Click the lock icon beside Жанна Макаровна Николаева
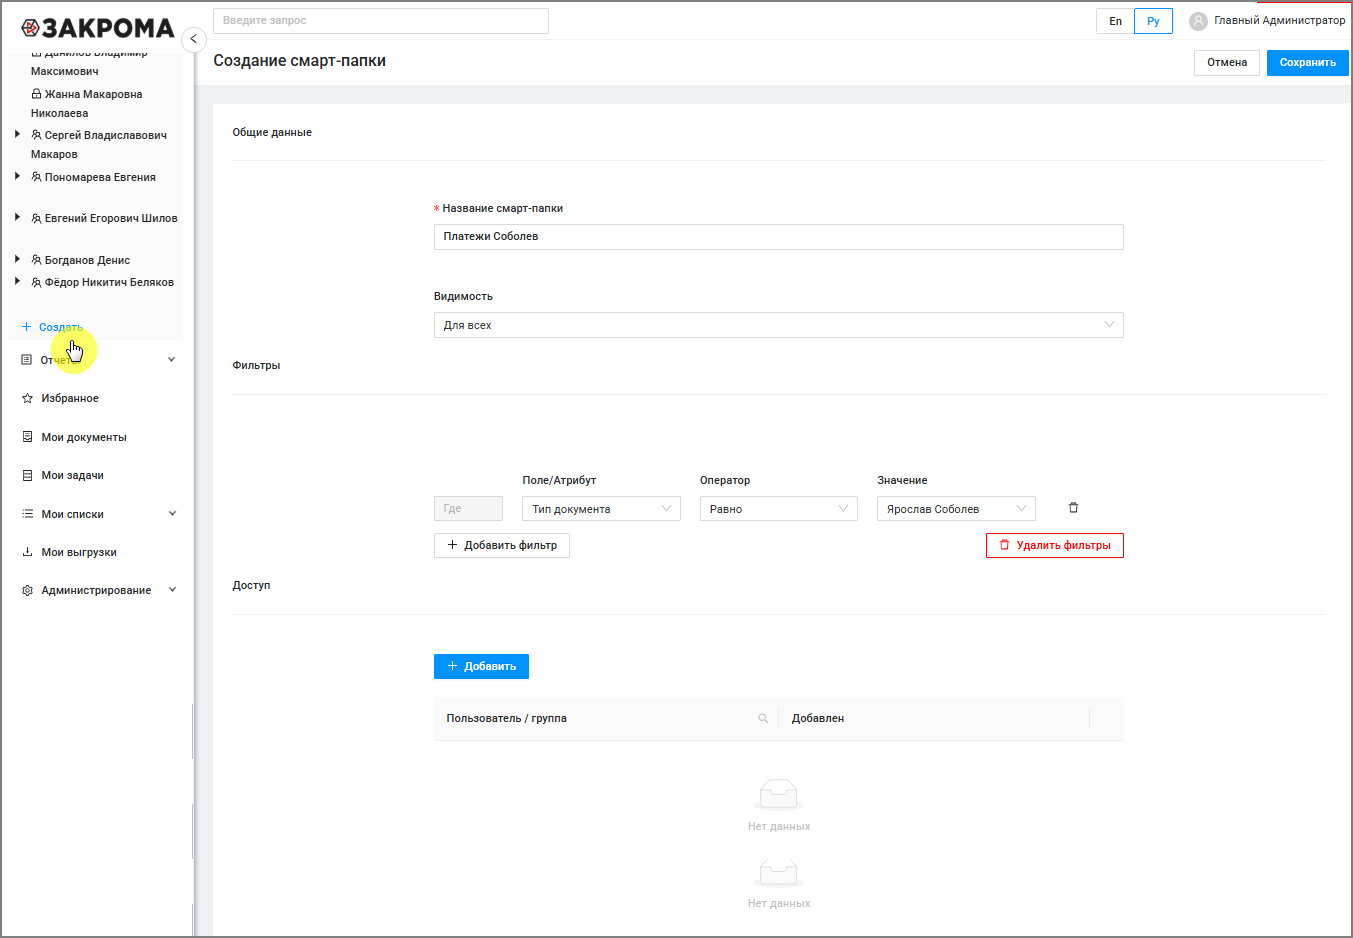The image size is (1353, 938). (36, 94)
